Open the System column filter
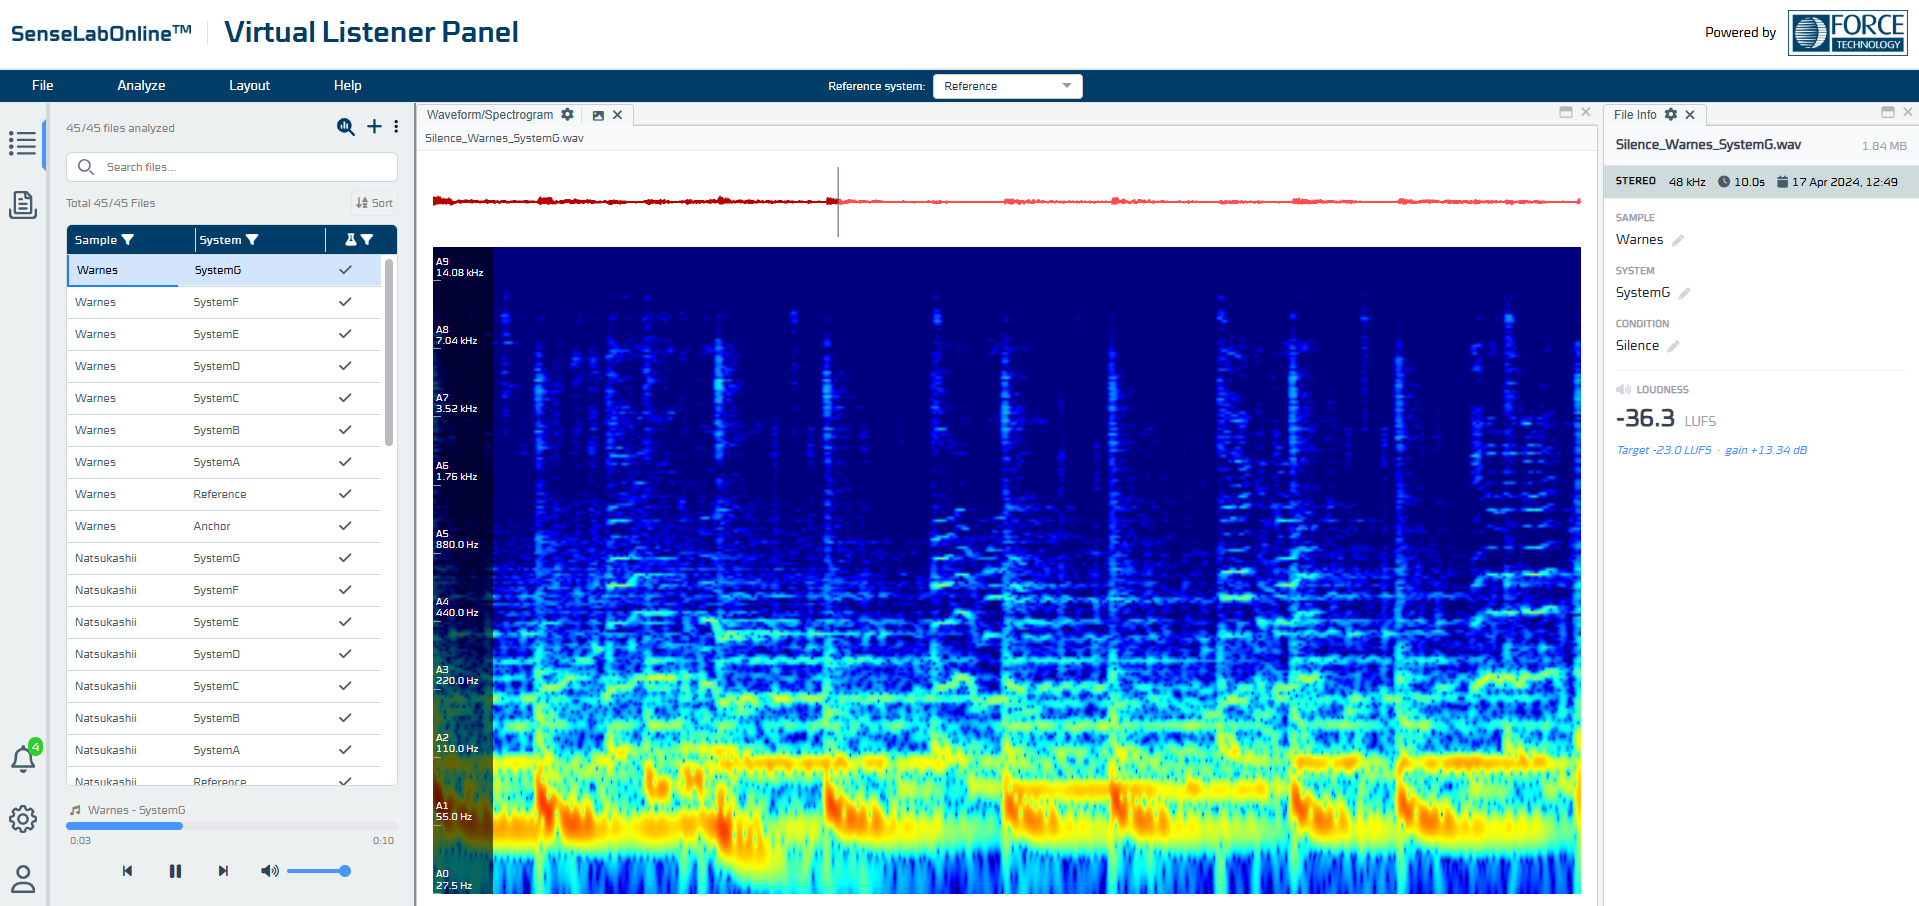The image size is (1919, 906). click(252, 240)
